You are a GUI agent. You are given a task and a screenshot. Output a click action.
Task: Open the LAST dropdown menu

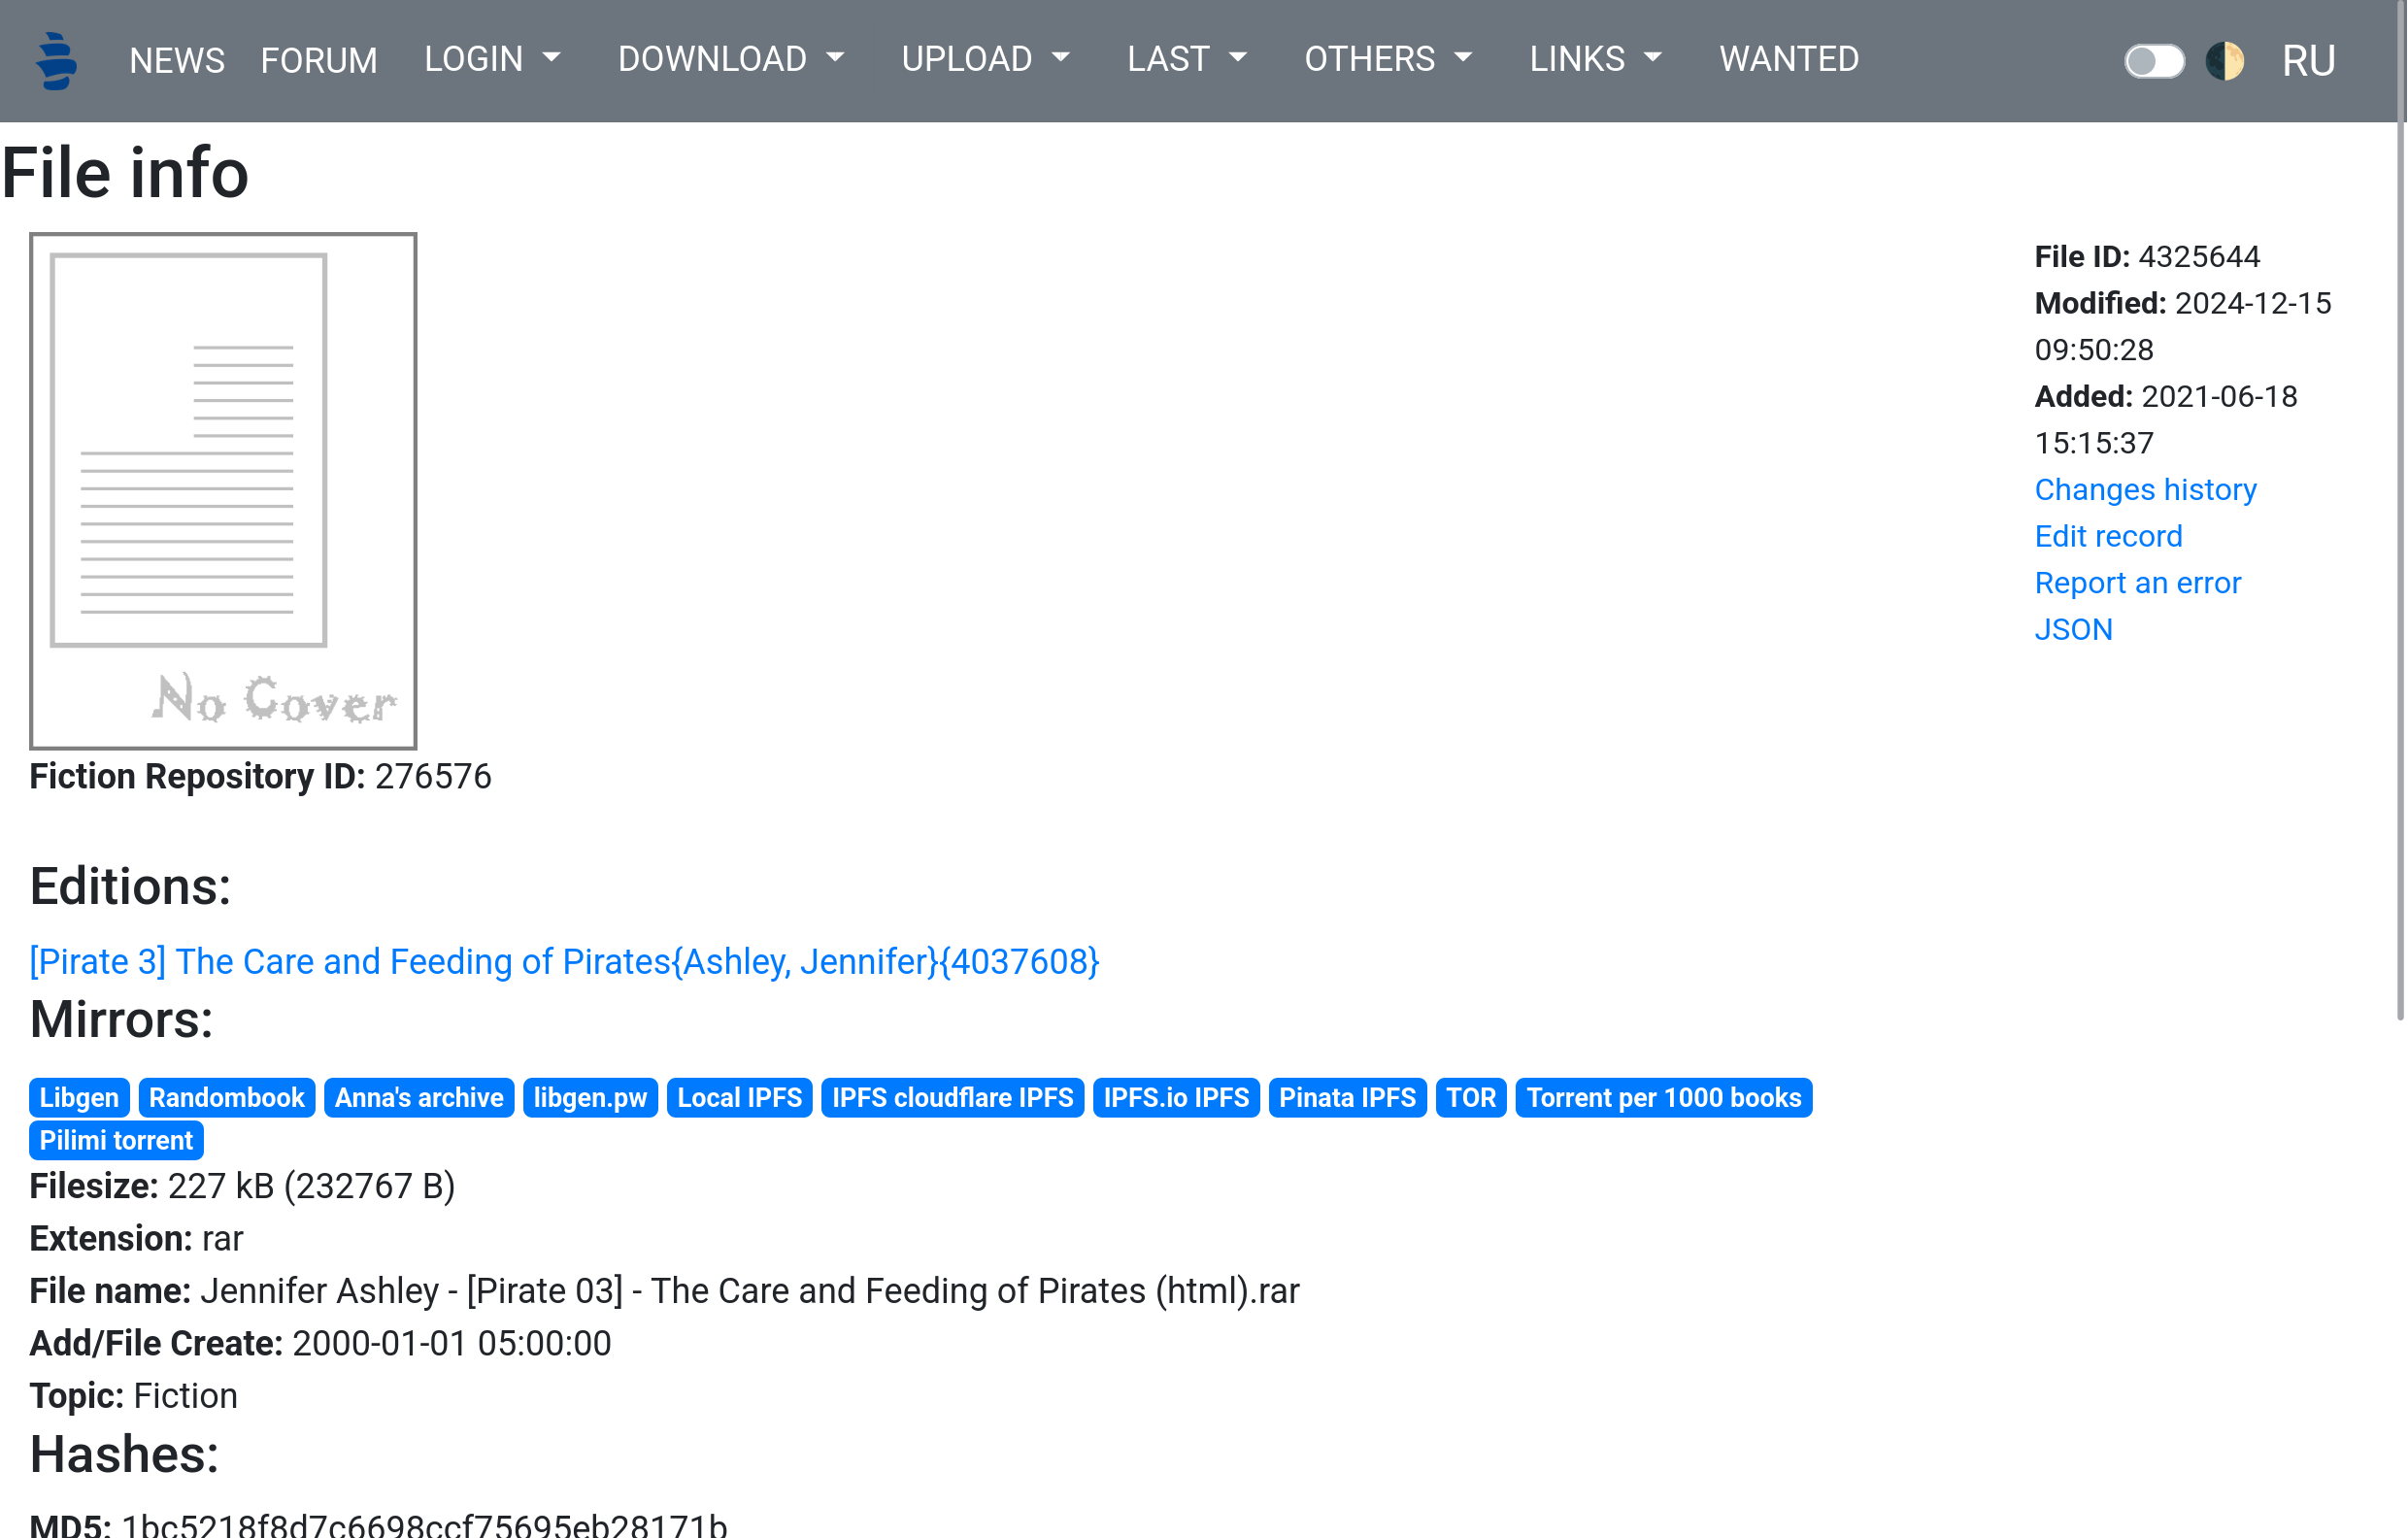pos(1186,60)
